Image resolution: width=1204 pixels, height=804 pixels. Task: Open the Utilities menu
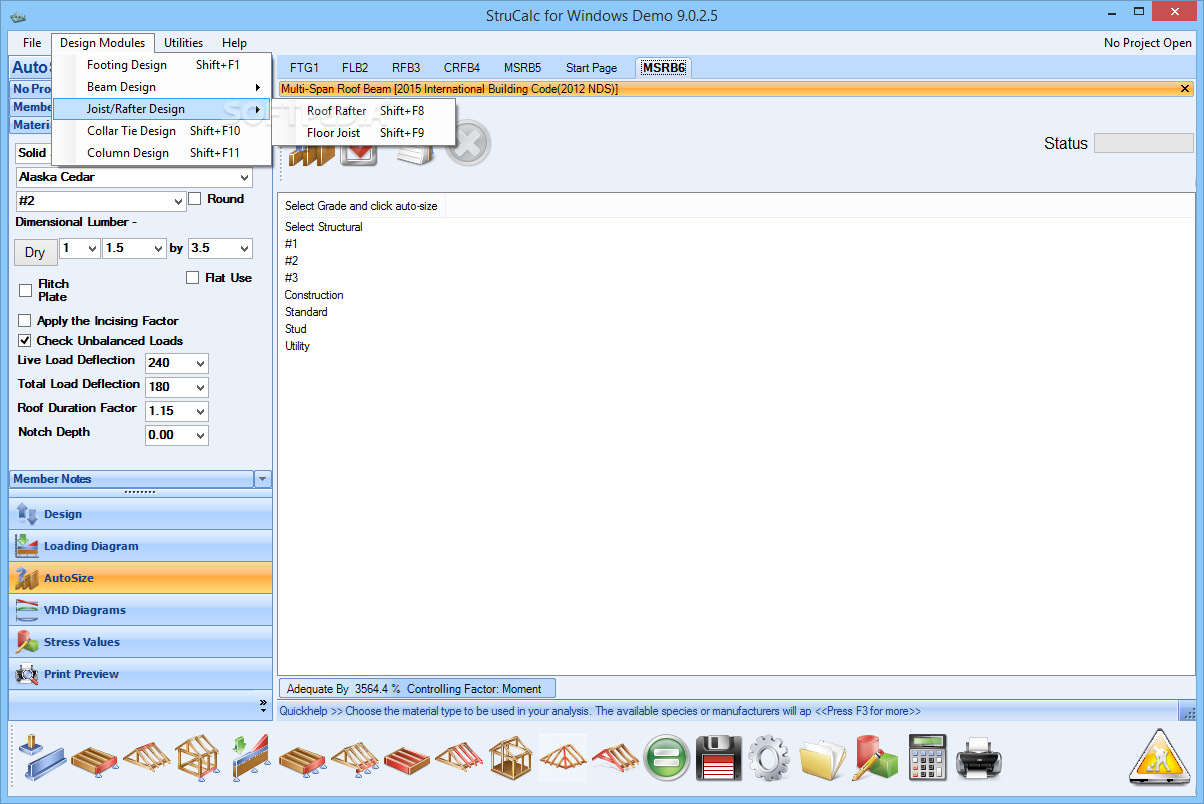[x=184, y=43]
